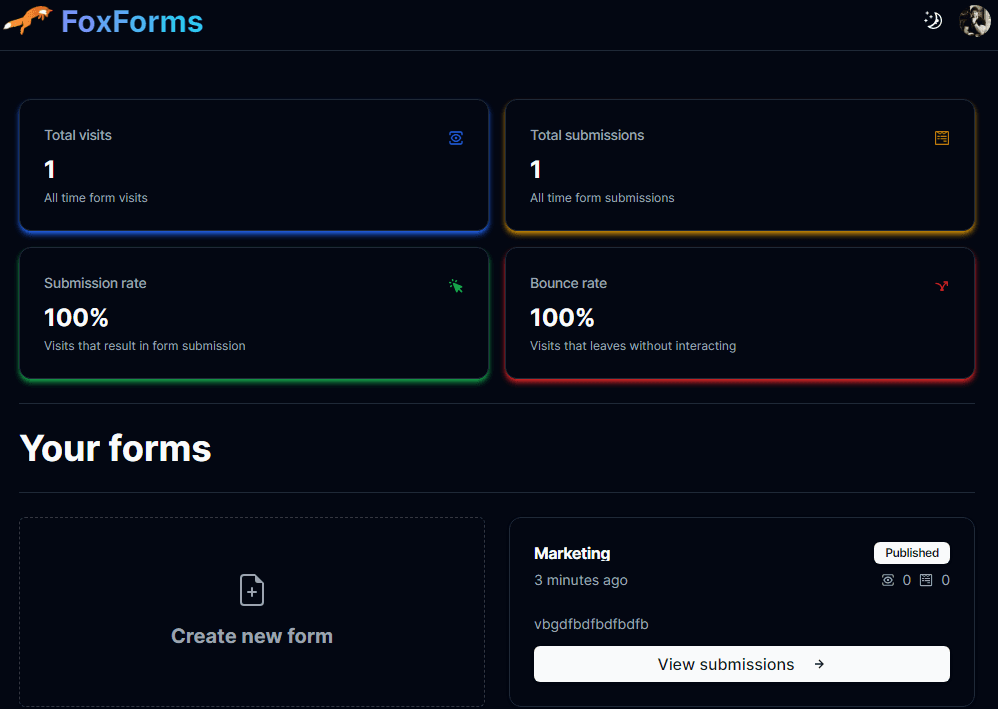
Task: Click the cursor icon in Submission rate card
Action: 456,286
